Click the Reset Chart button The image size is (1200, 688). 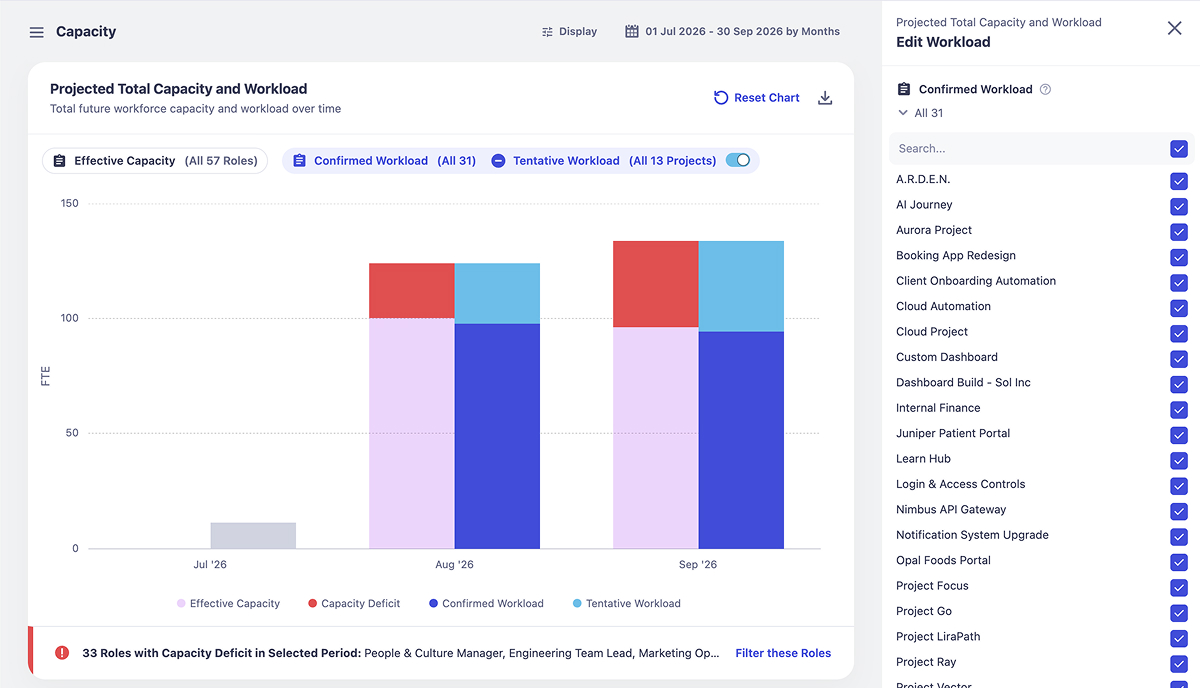[x=756, y=97]
